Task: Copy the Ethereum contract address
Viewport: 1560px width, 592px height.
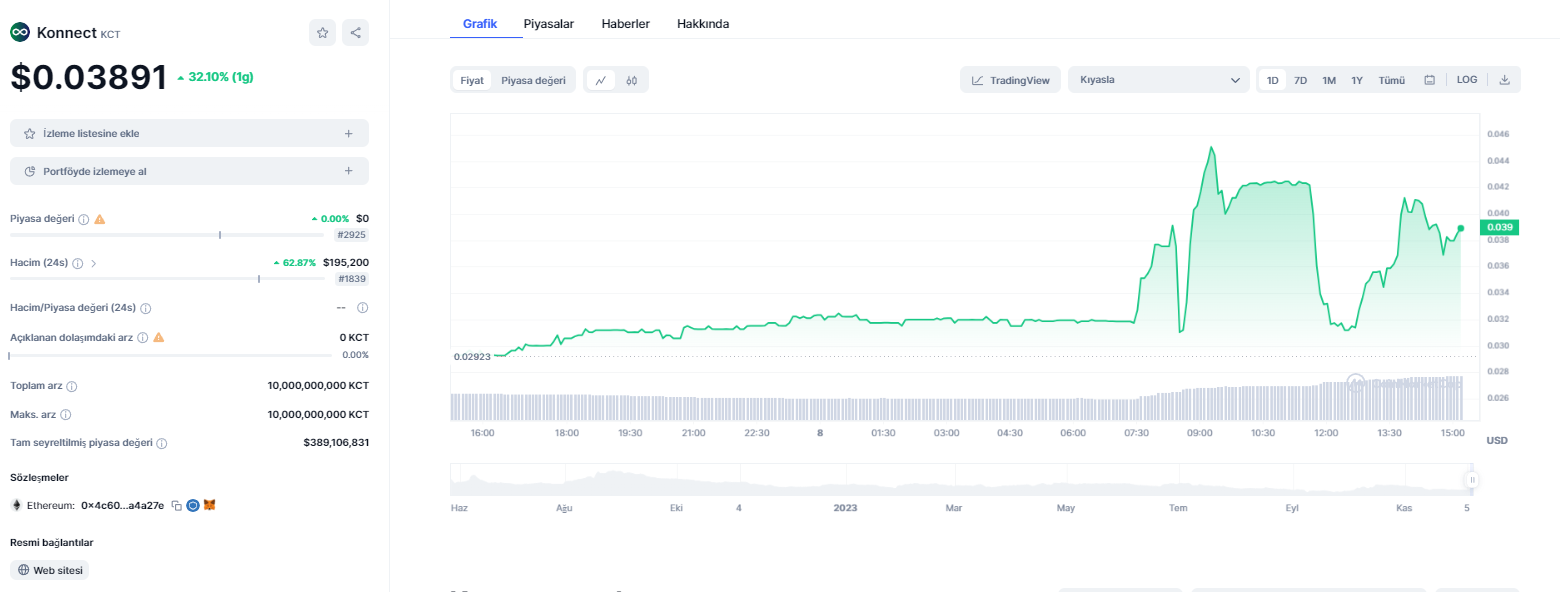Action: click(176, 506)
